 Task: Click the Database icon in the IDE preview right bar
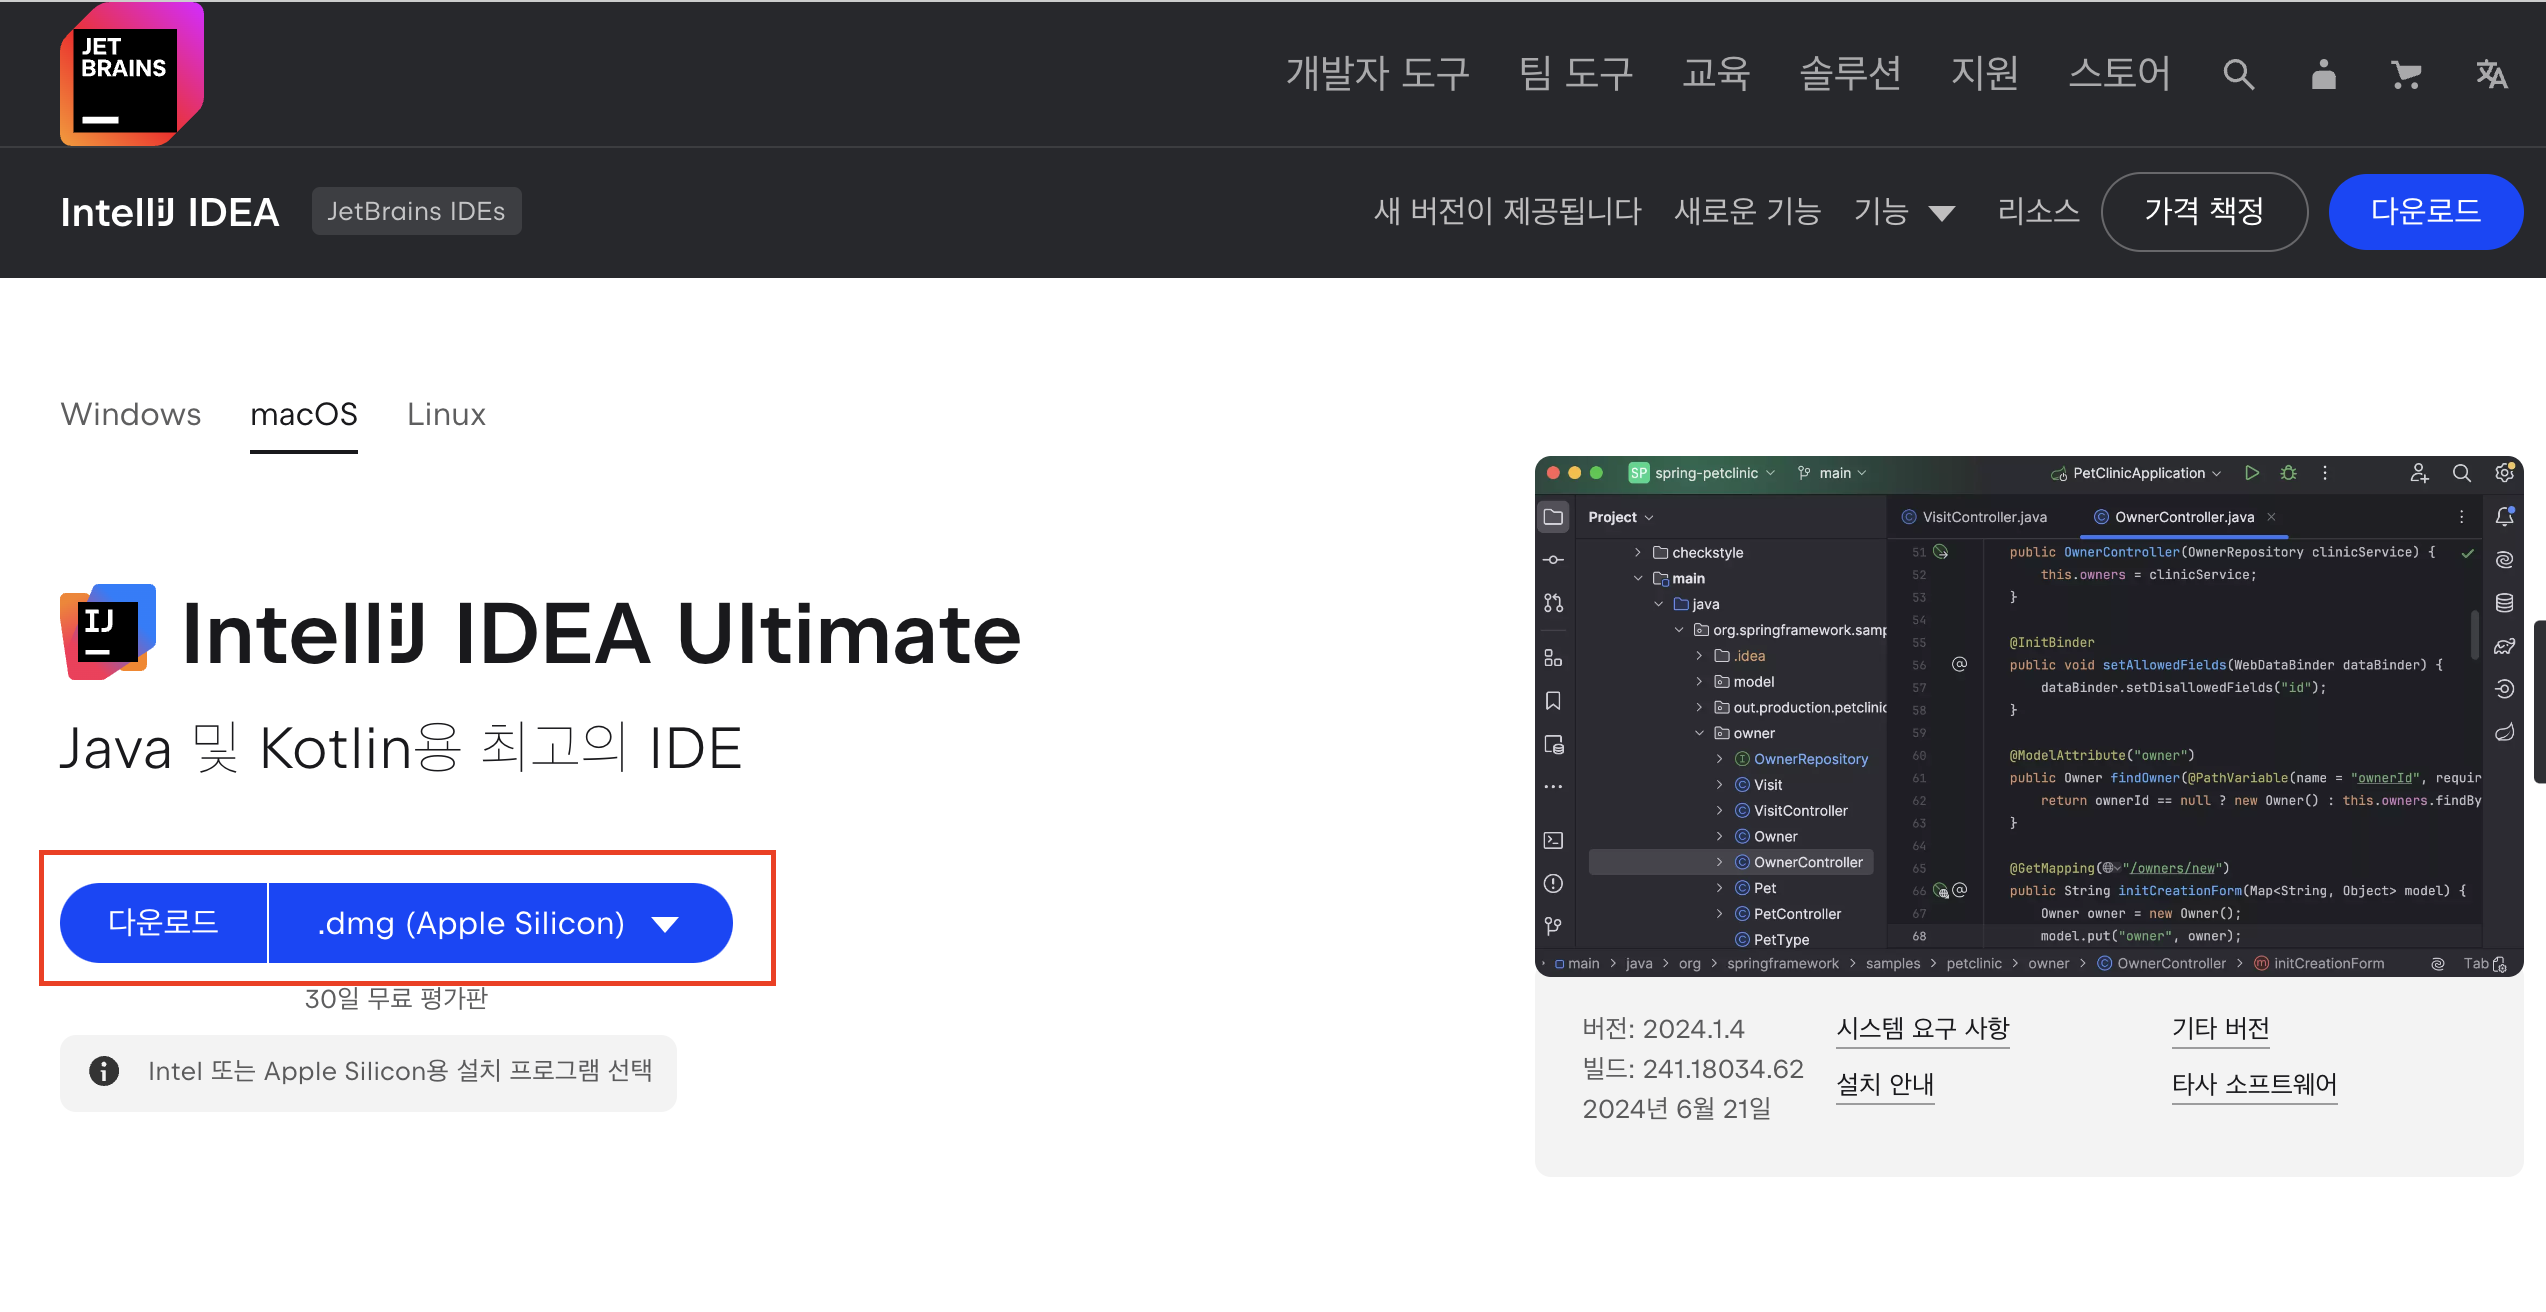(2504, 603)
